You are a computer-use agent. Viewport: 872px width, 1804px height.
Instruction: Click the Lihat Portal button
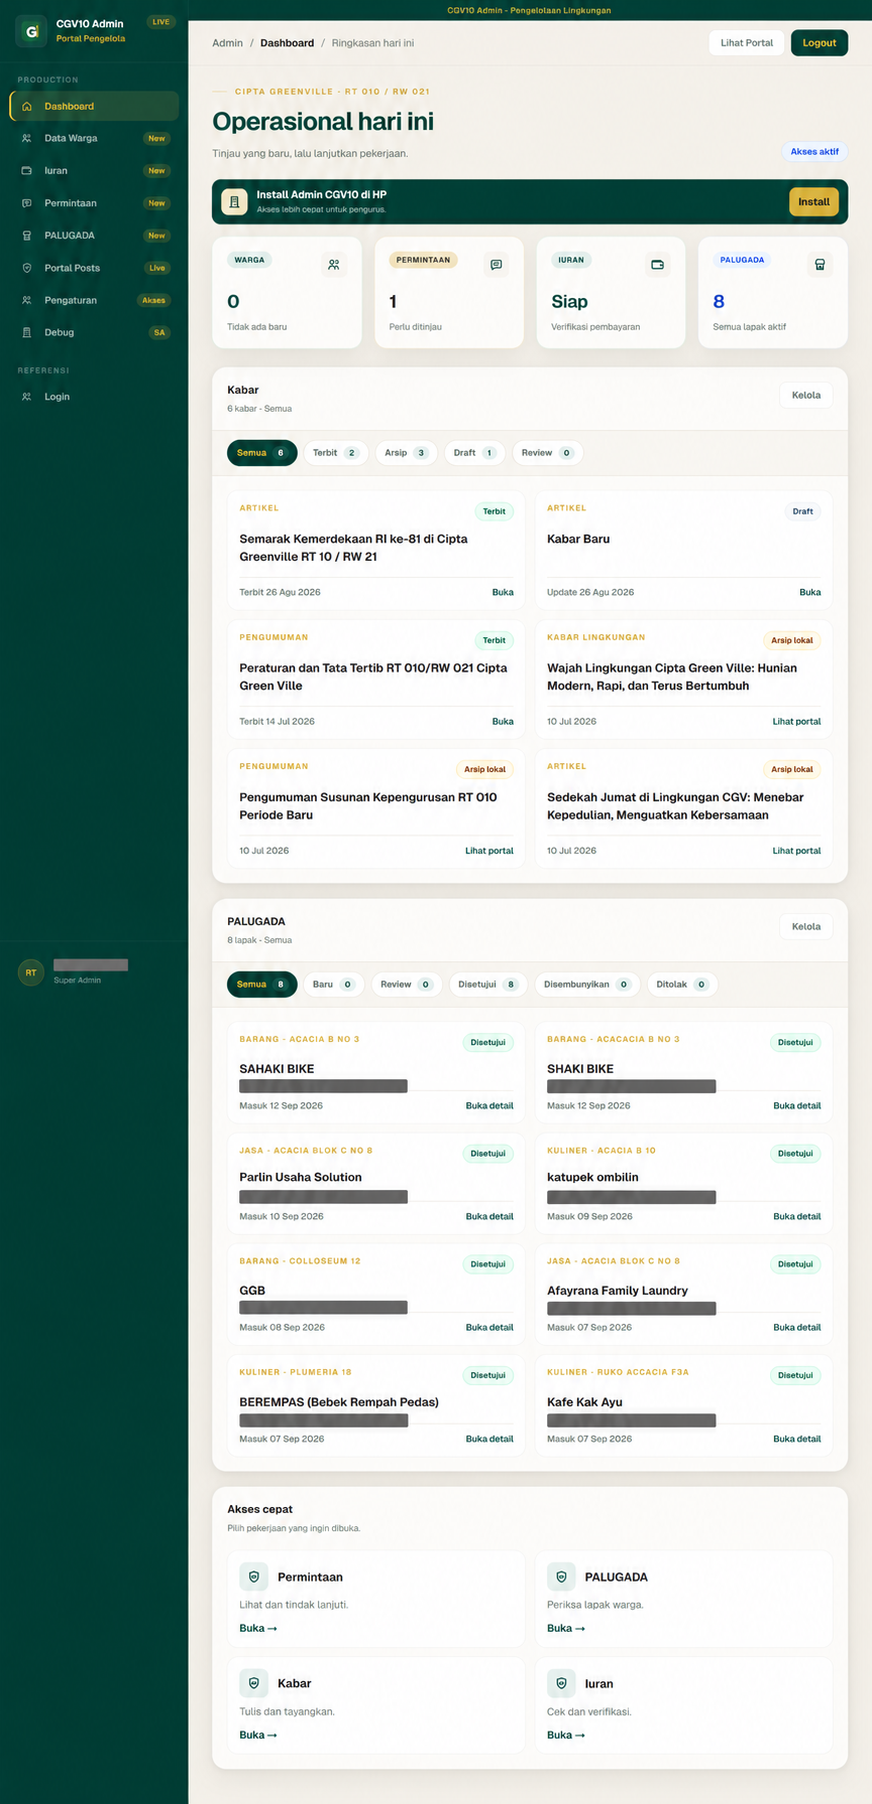[747, 43]
